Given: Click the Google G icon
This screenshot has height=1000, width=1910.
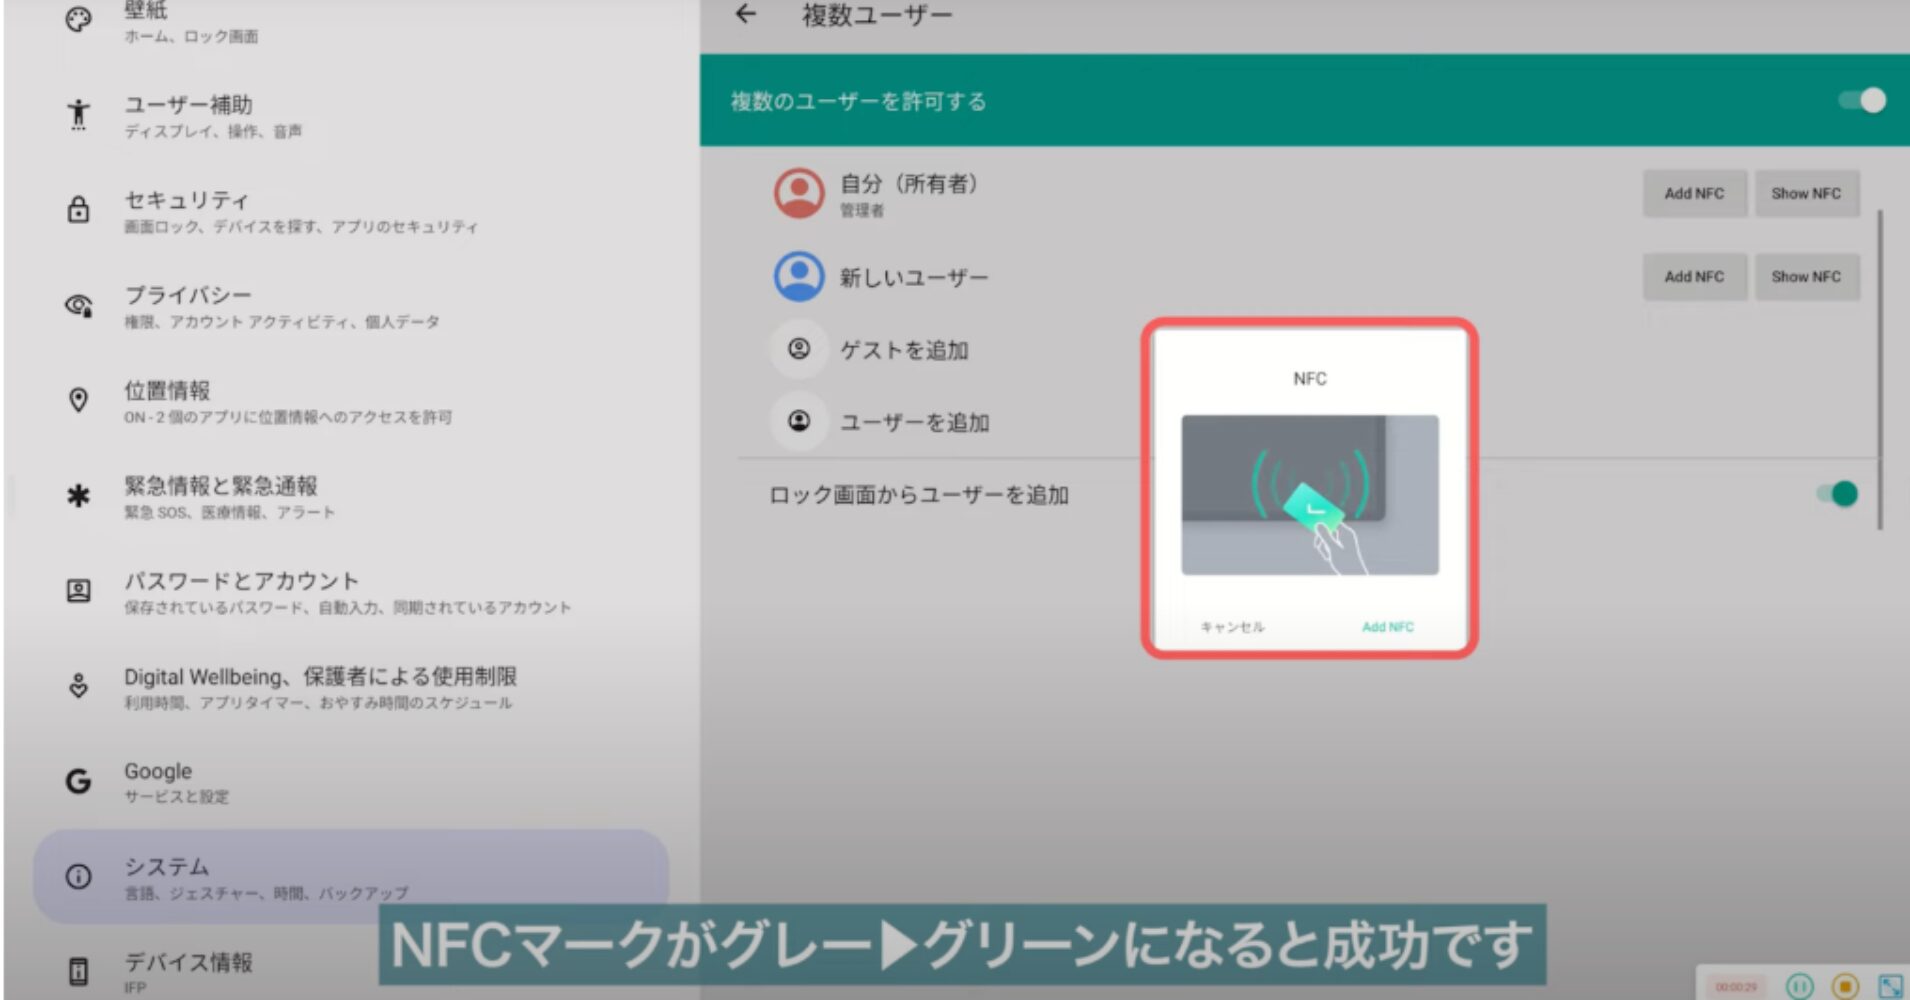Looking at the screenshot, I should point(78,781).
